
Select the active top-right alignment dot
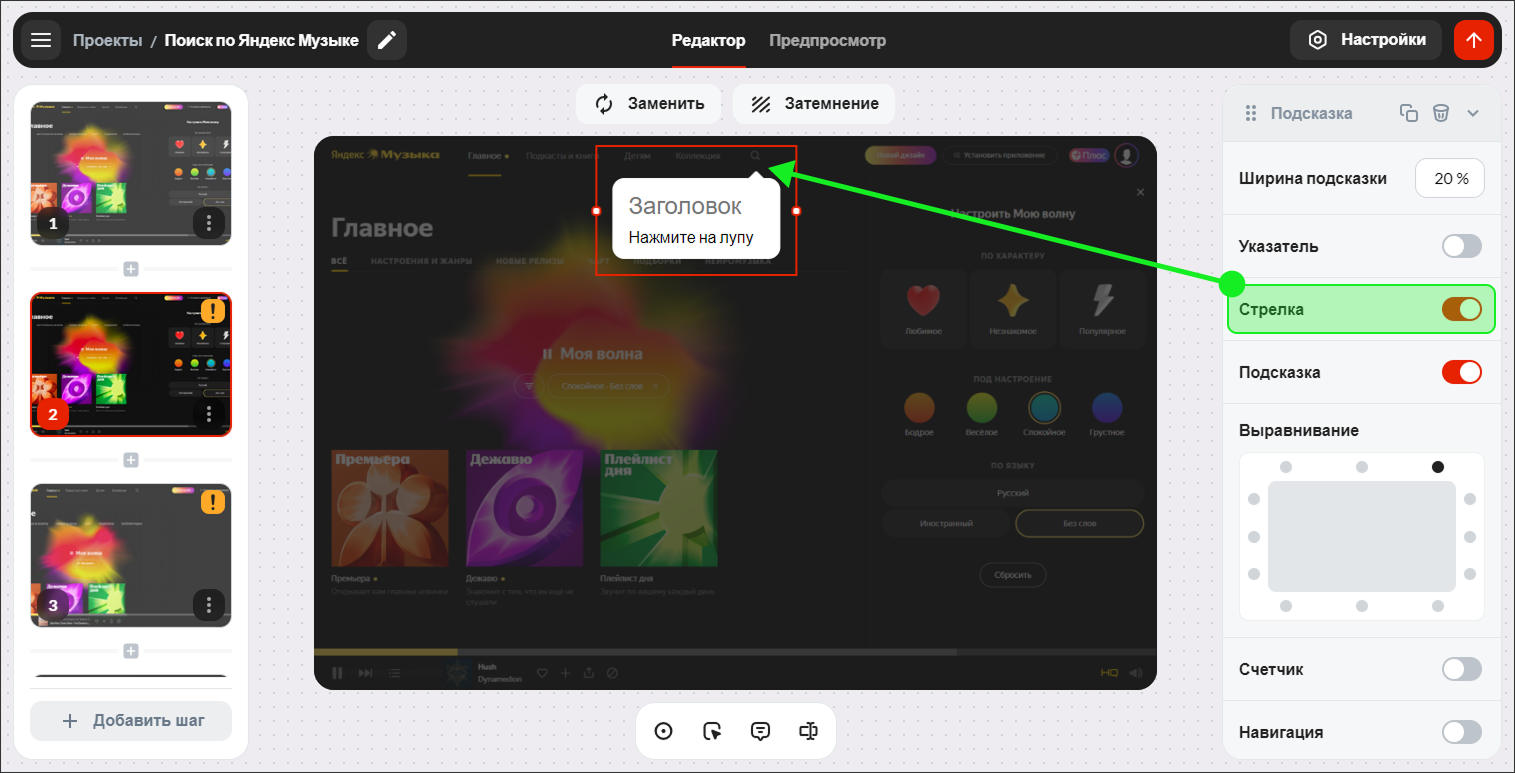[x=1438, y=467]
